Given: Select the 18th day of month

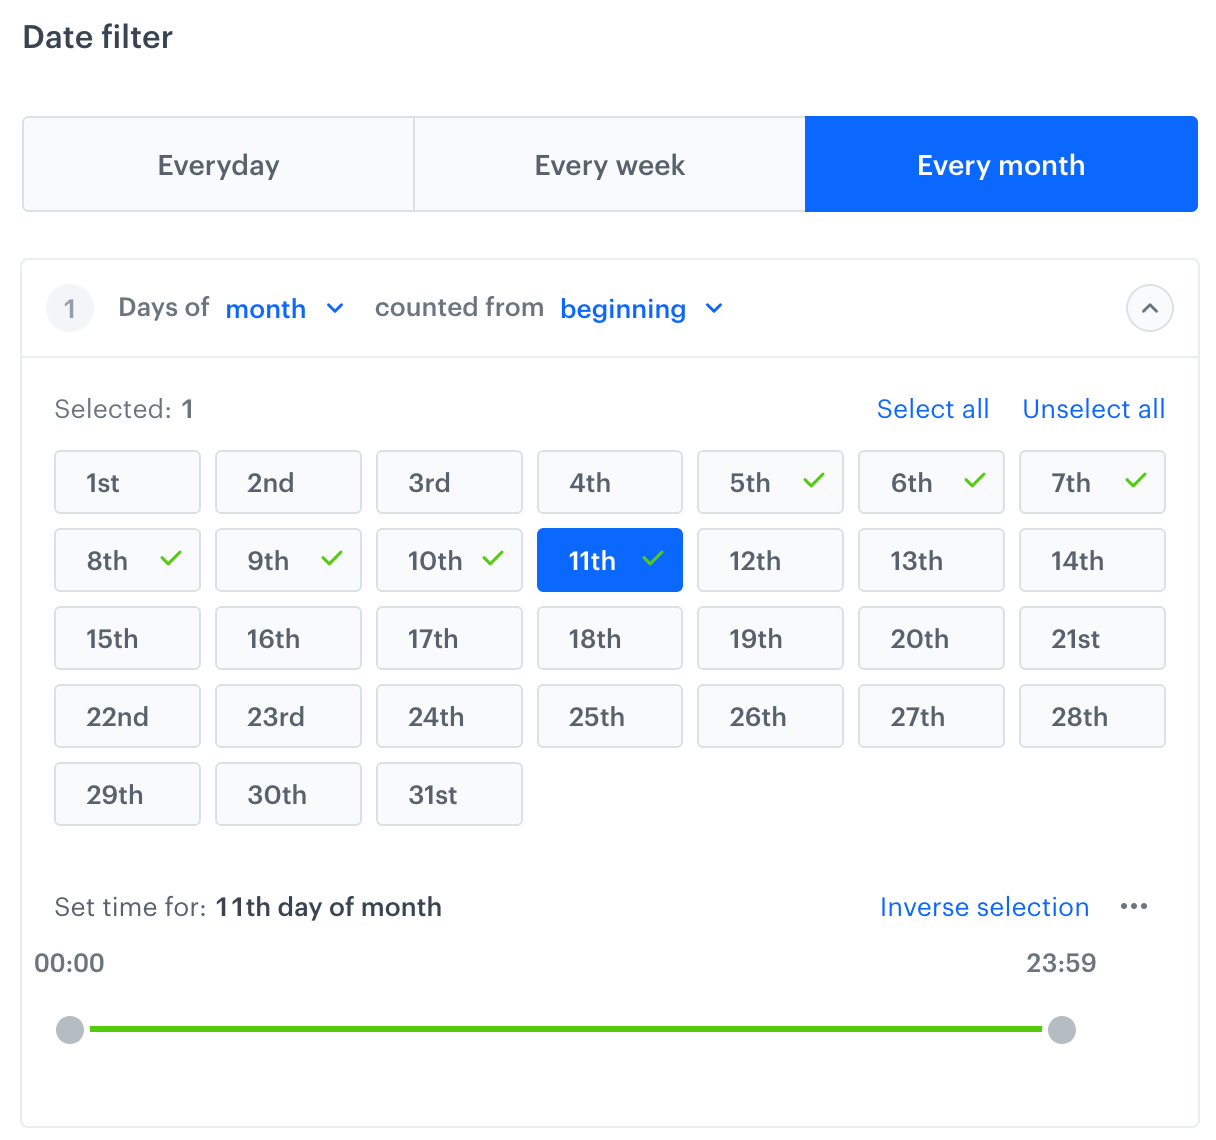Looking at the screenshot, I should (x=609, y=638).
